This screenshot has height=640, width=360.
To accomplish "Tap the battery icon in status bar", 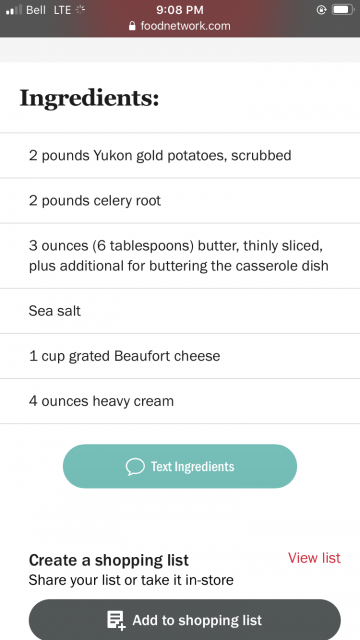I will [343, 10].
